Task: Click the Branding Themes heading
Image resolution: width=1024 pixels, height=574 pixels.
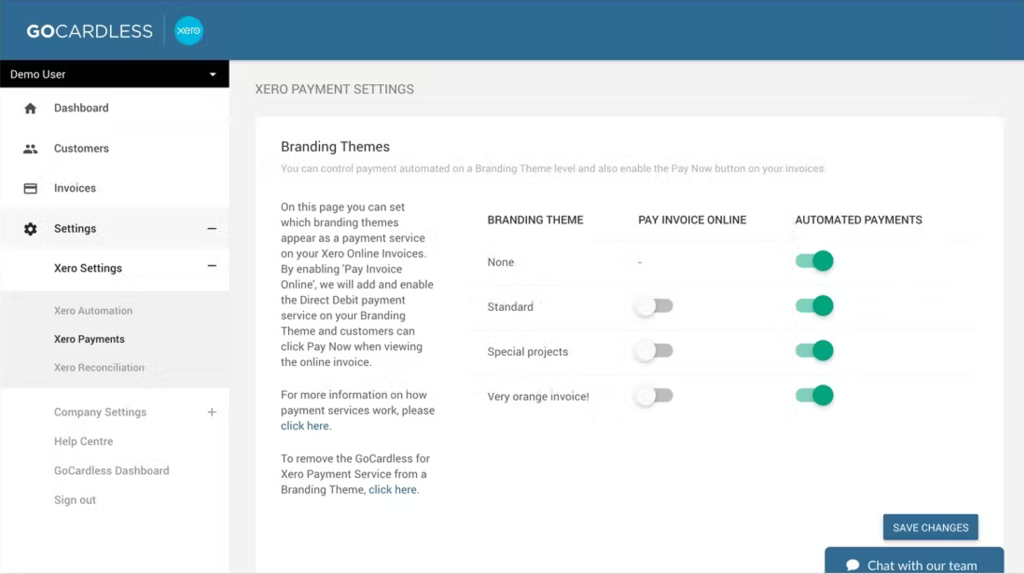Action: click(335, 147)
